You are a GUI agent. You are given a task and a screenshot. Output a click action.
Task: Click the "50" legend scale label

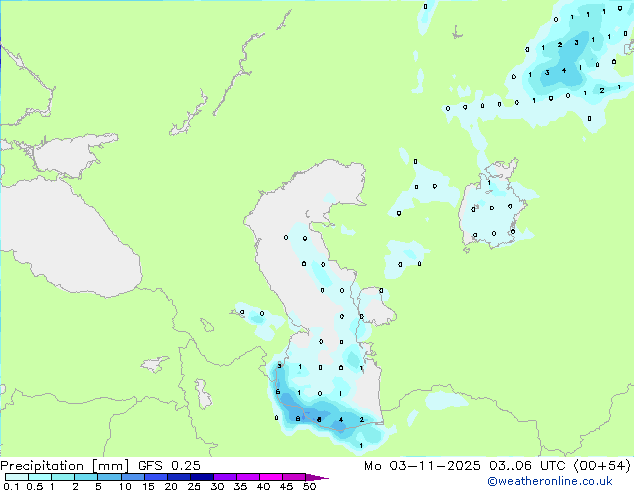pyautogui.click(x=310, y=486)
